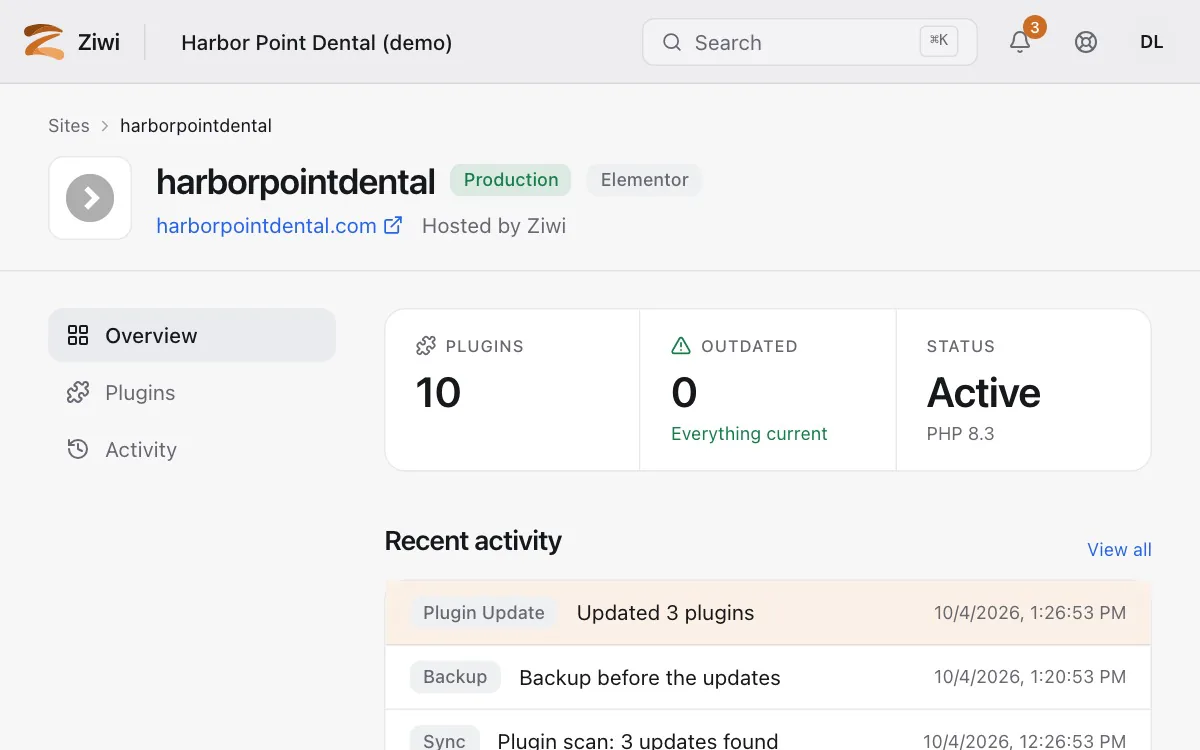
Task: Click the Elementor badge
Action: point(644,180)
